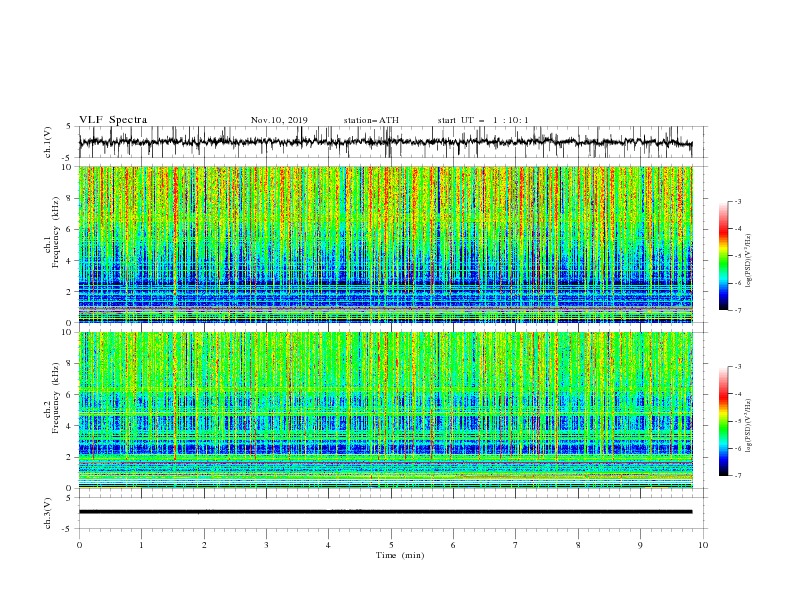Click the "8" kHz tick of ch.2 spectrogram
Image resolution: width=792 pixels, height=612 pixels.
tap(69, 364)
